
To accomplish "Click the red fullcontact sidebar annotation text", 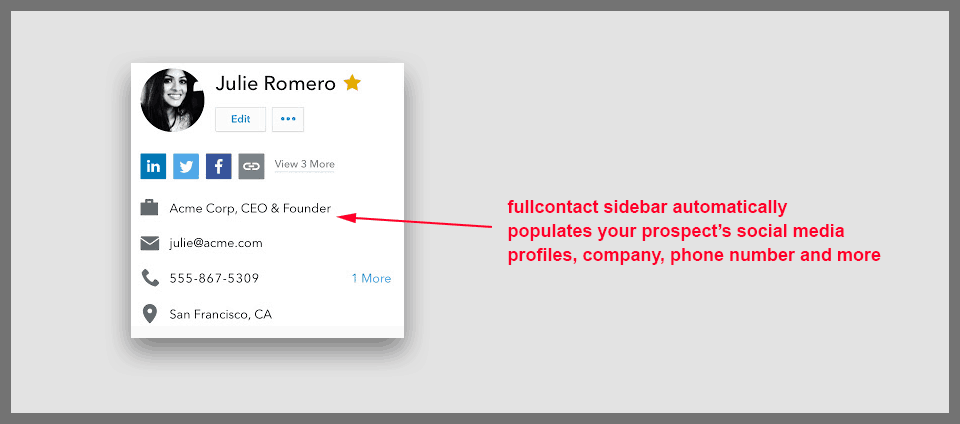I will [x=693, y=231].
